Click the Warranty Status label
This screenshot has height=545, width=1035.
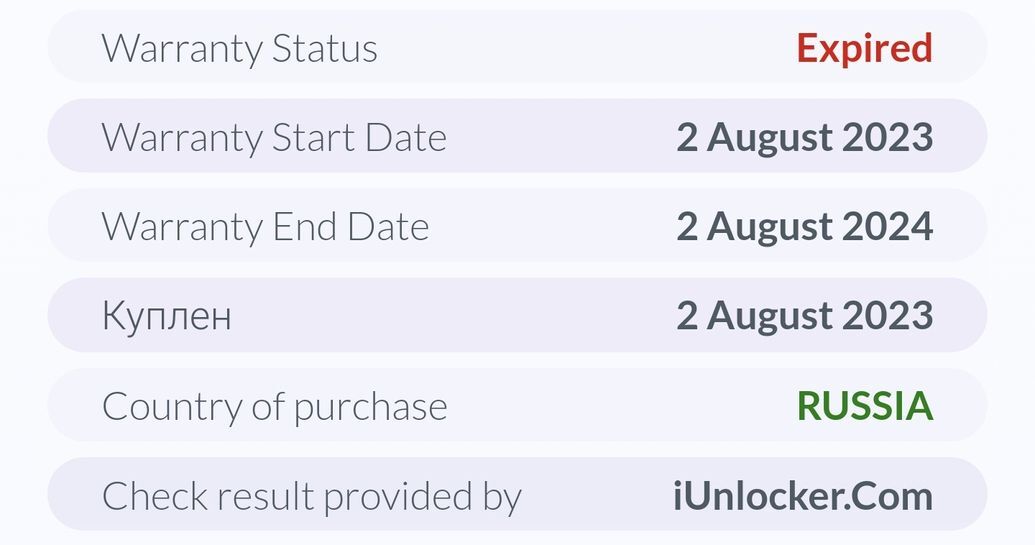pos(240,48)
